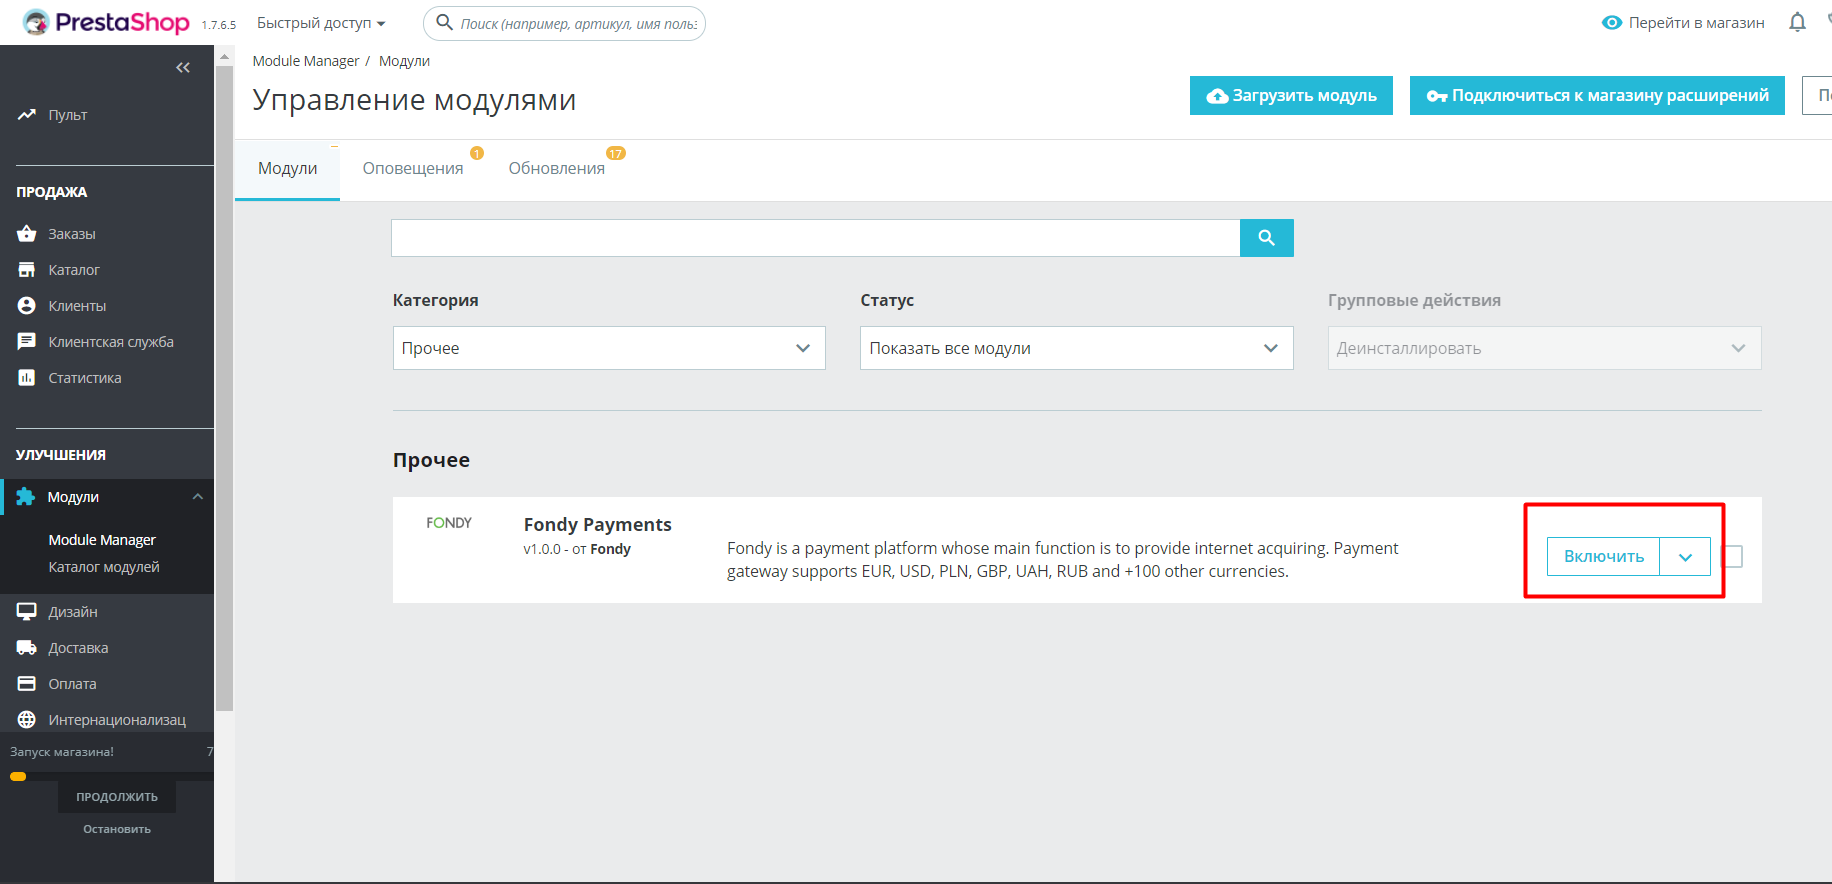Click Module Manager breadcrumb link
This screenshot has width=1832, height=884.
pos(305,61)
